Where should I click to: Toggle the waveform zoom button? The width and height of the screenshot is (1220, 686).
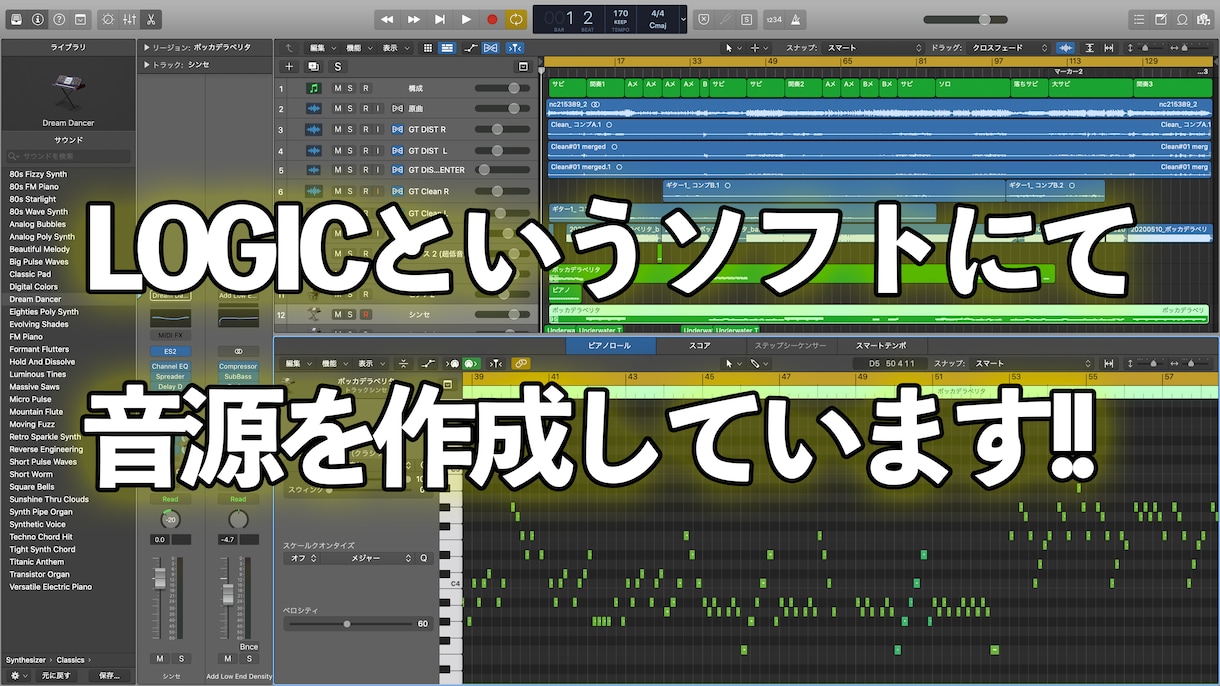pyautogui.click(x=1066, y=47)
